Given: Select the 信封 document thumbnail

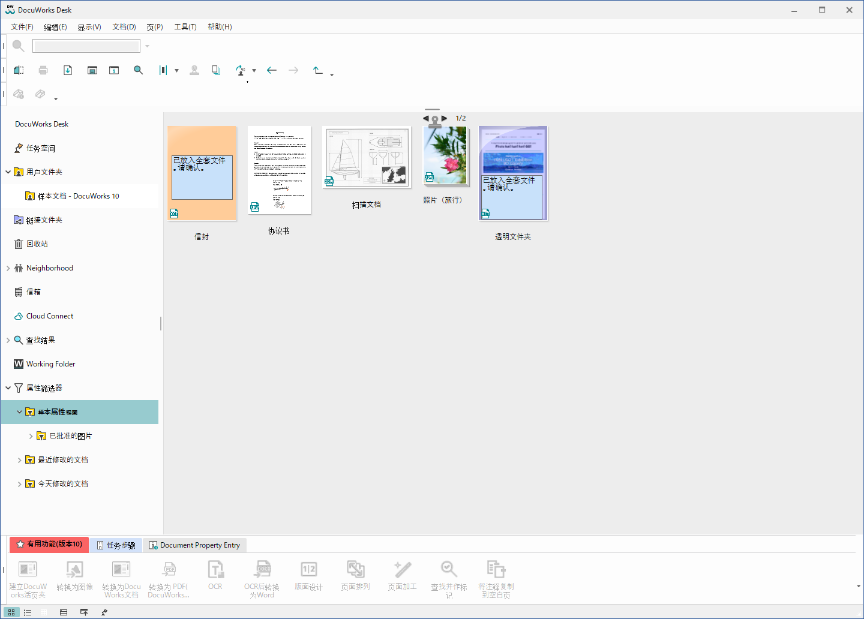Looking at the screenshot, I should point(202,170).
